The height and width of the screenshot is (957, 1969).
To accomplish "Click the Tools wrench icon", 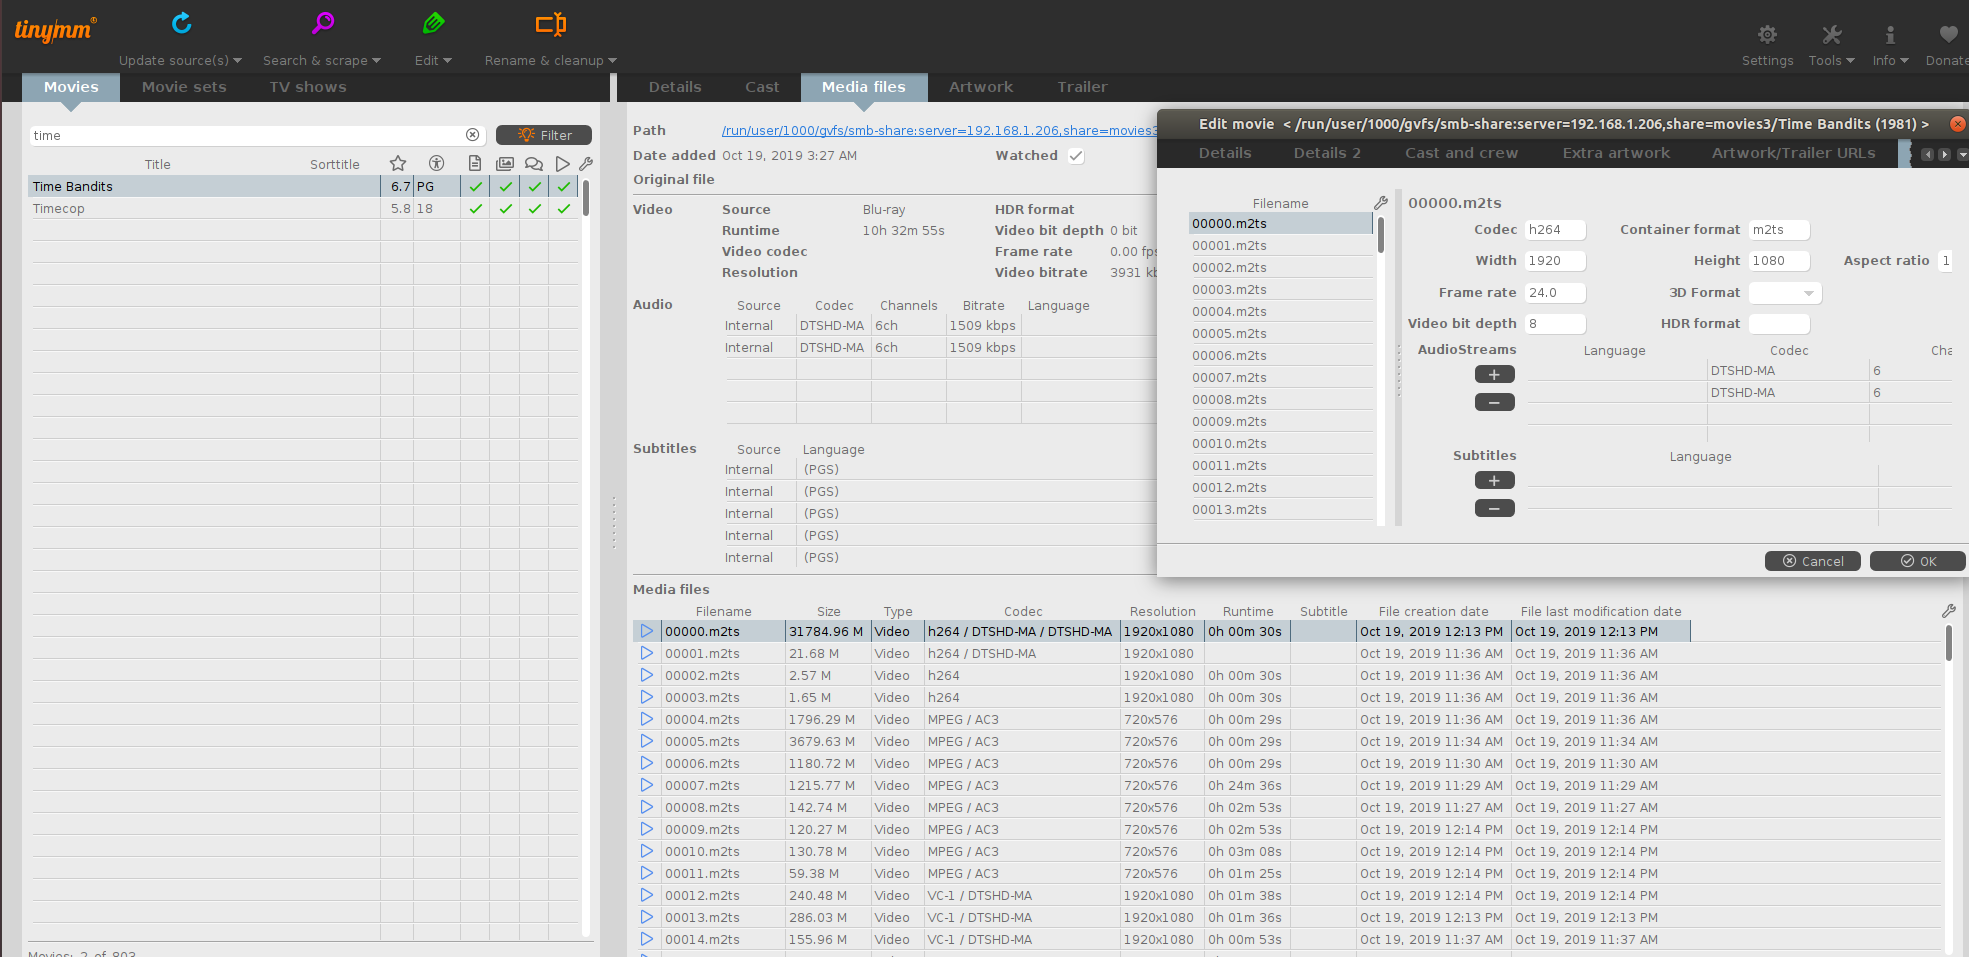I will (1831, 34).
